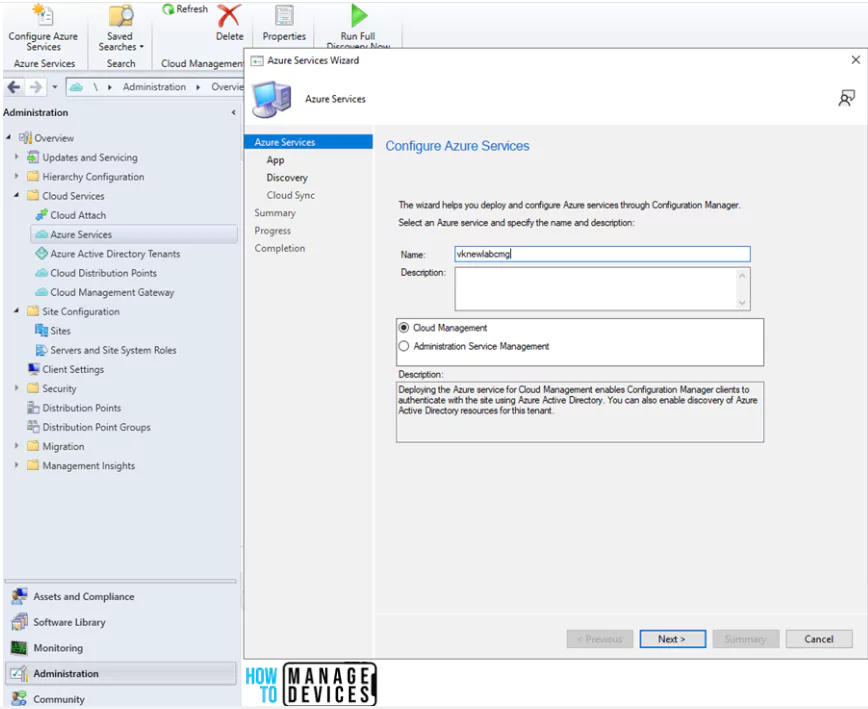Select Administration Service Management radio button
This screenshot has height=709, width=868.
pos(404,346)
